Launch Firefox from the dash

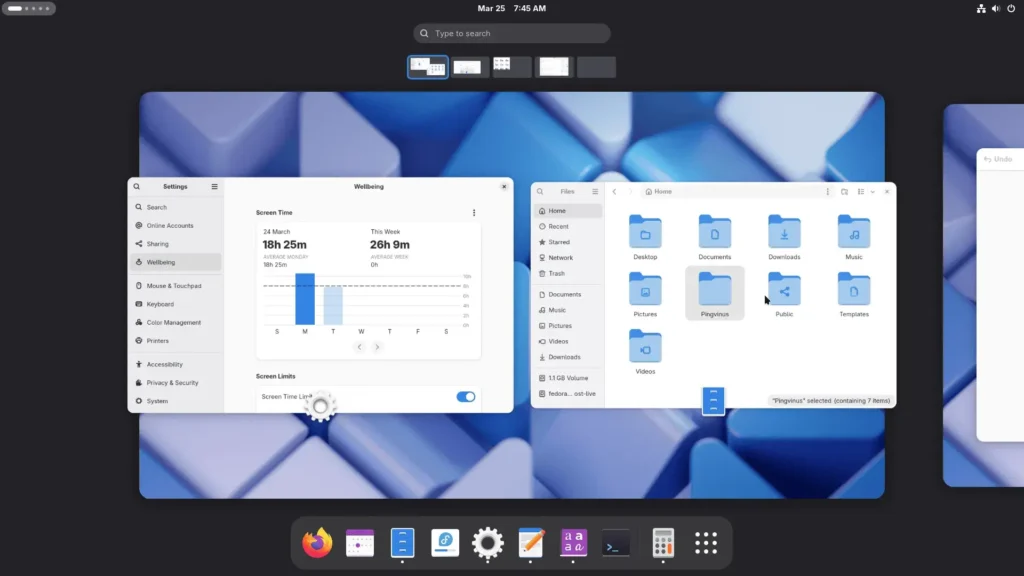pos(316,543)
